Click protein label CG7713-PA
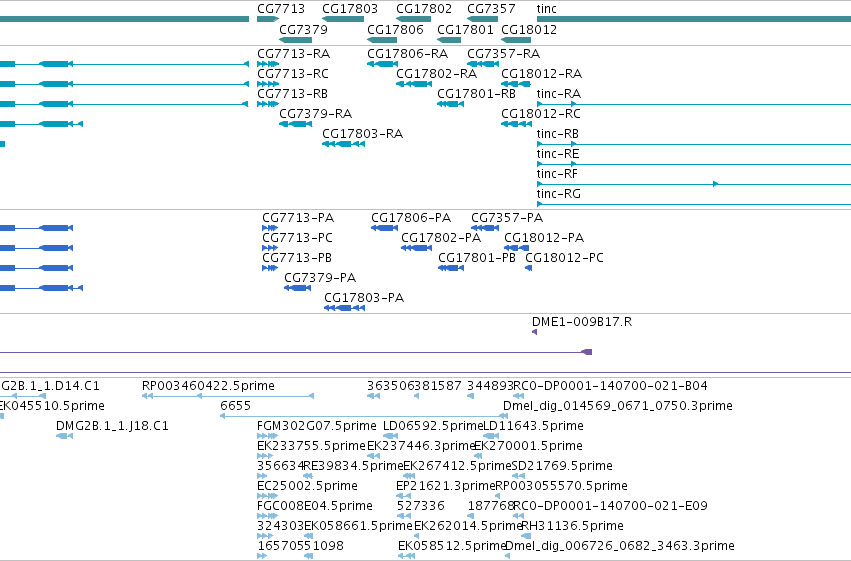 pyautogui.click(x=298, y=218)
